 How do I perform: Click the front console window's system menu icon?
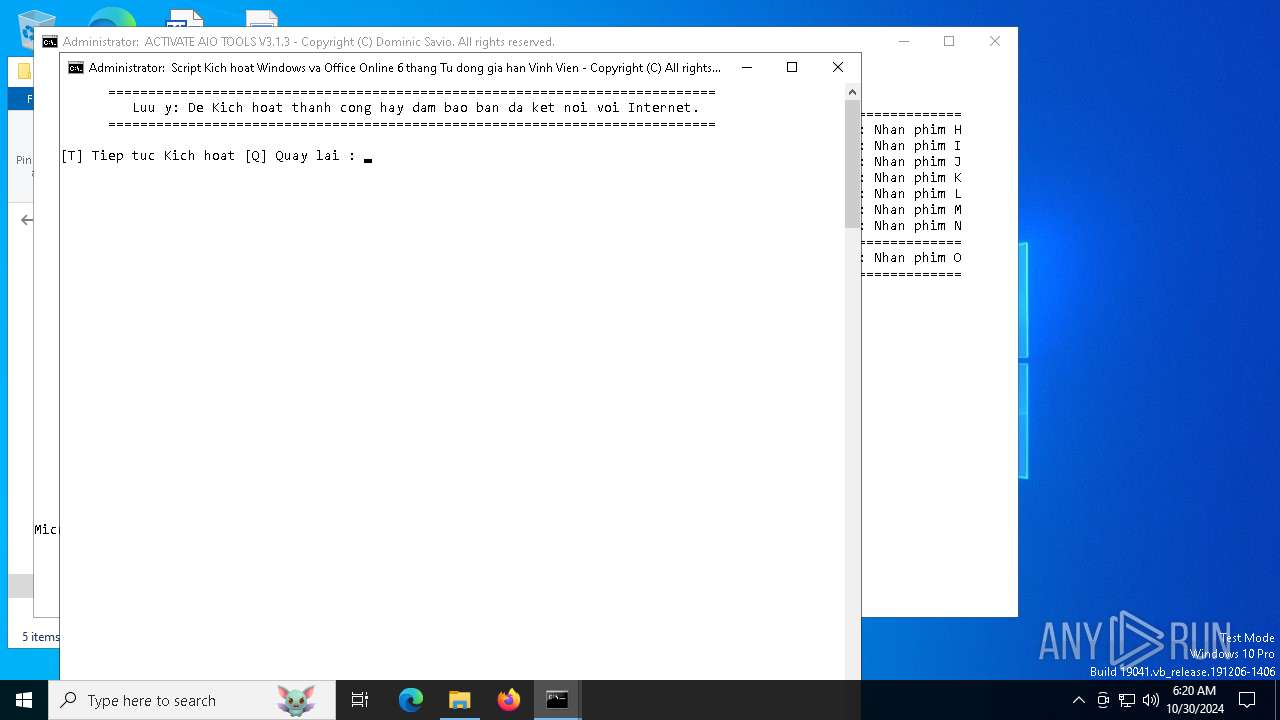(76, 68)
